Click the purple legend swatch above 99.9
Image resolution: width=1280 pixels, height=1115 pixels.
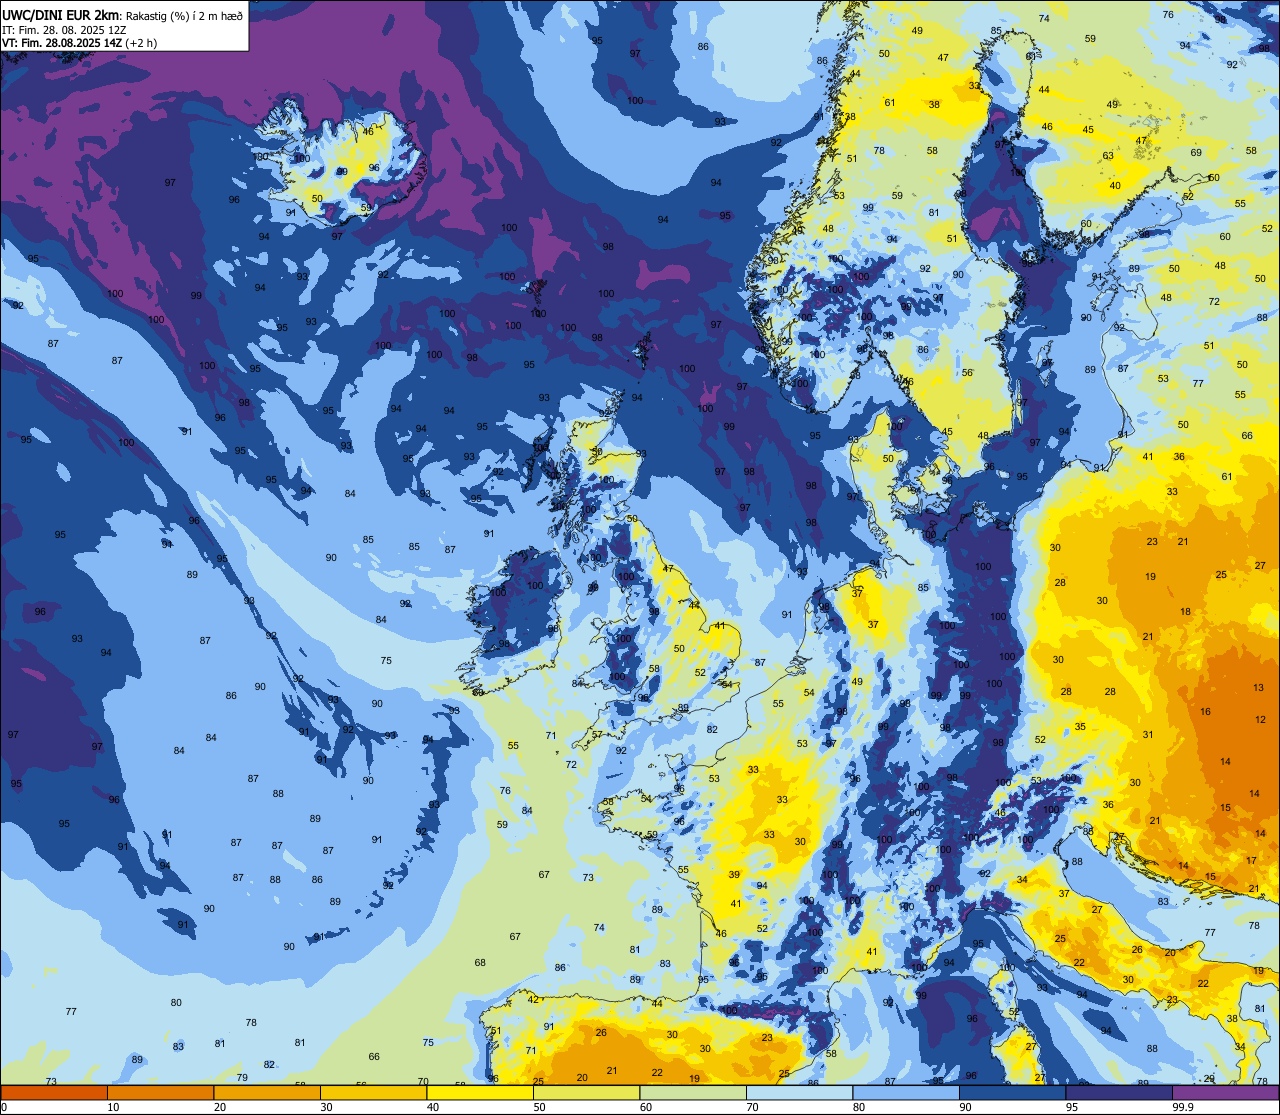point(1225,1092)
